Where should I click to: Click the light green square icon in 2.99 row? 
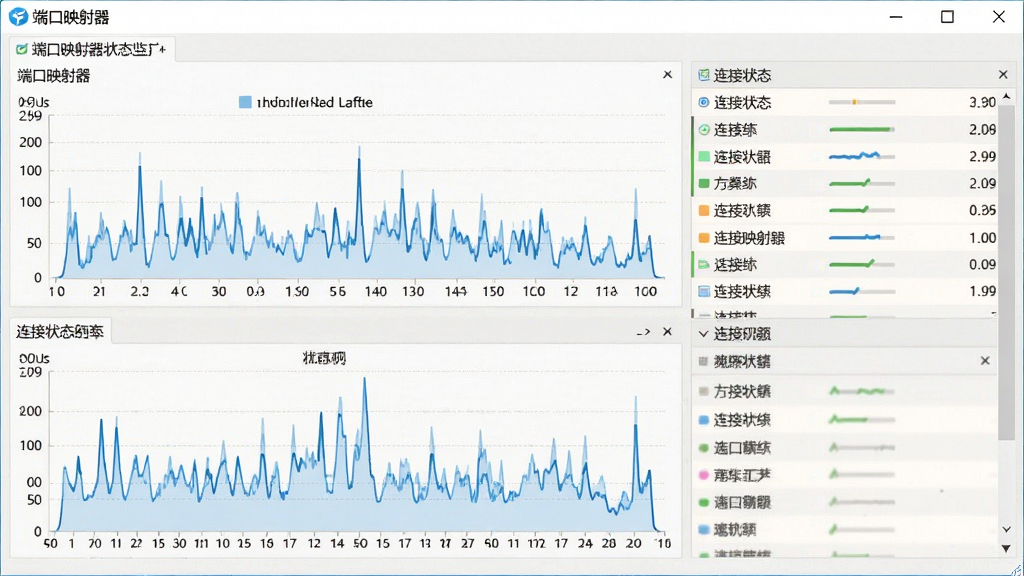[703, 157]
